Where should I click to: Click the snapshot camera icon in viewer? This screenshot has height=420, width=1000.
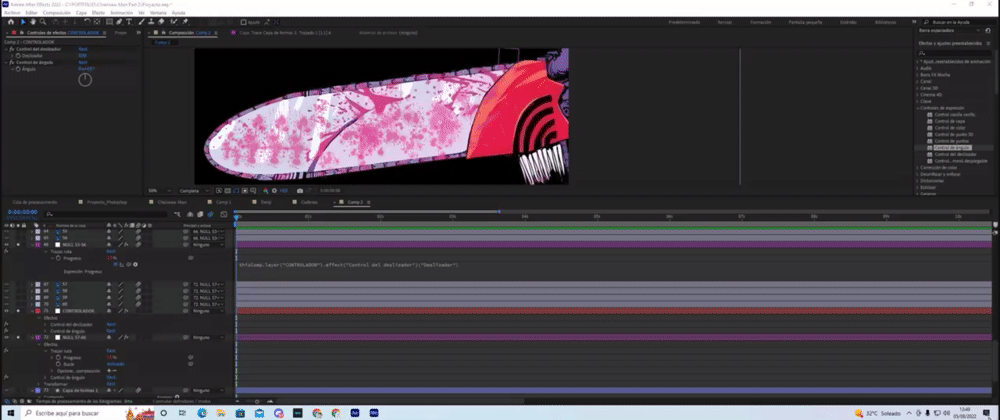(300, 191)
